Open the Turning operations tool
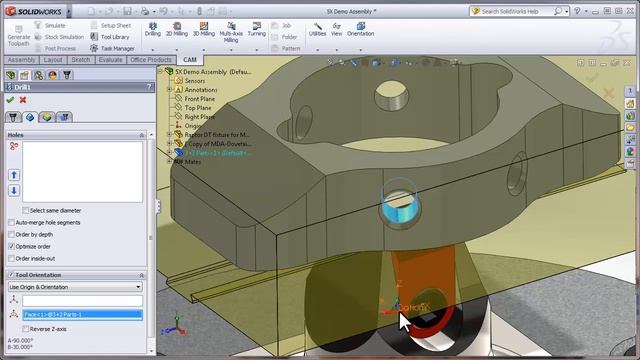 coord(257,30)
